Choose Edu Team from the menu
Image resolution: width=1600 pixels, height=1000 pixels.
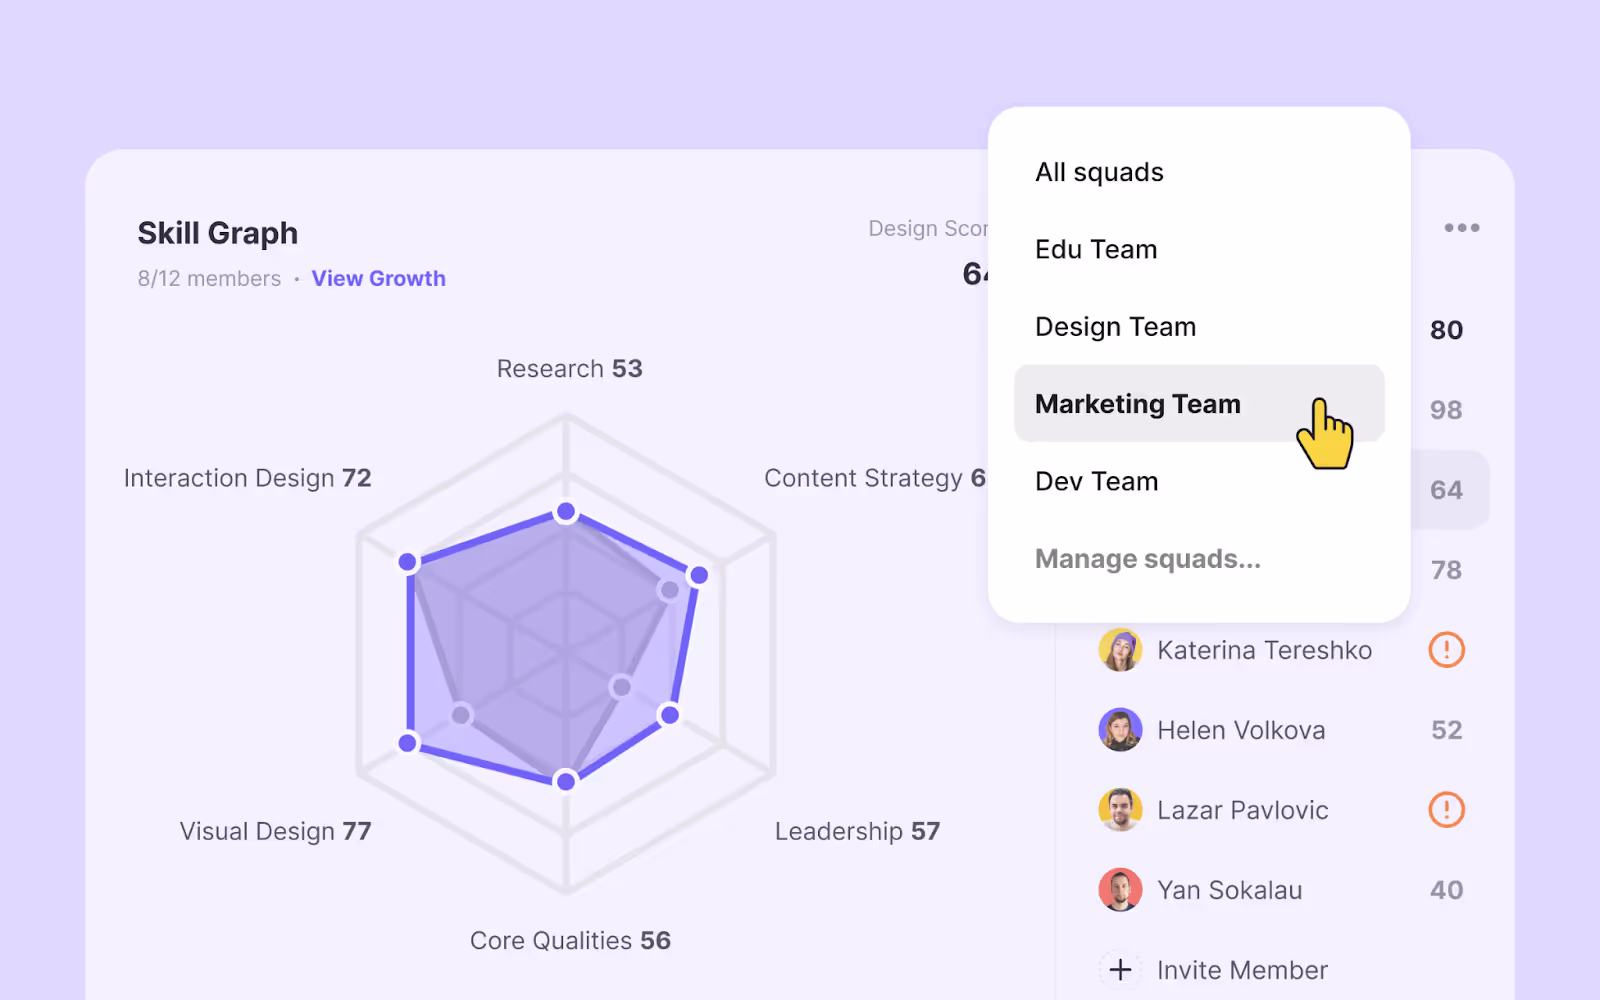[x=1096, y=249]
